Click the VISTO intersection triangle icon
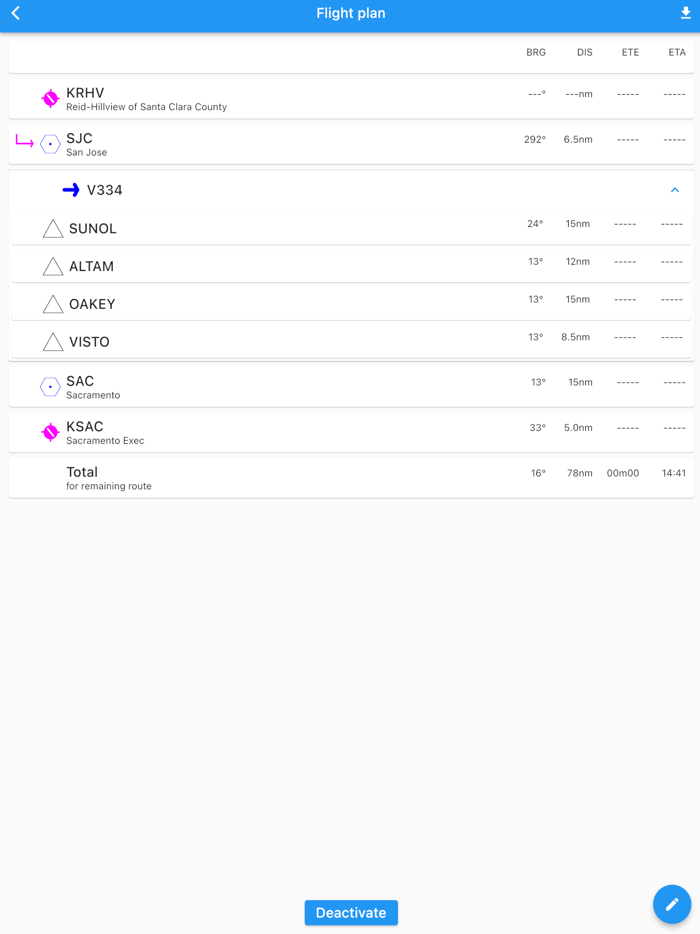Screen dimensions: 700x934 tap(52, 341)
